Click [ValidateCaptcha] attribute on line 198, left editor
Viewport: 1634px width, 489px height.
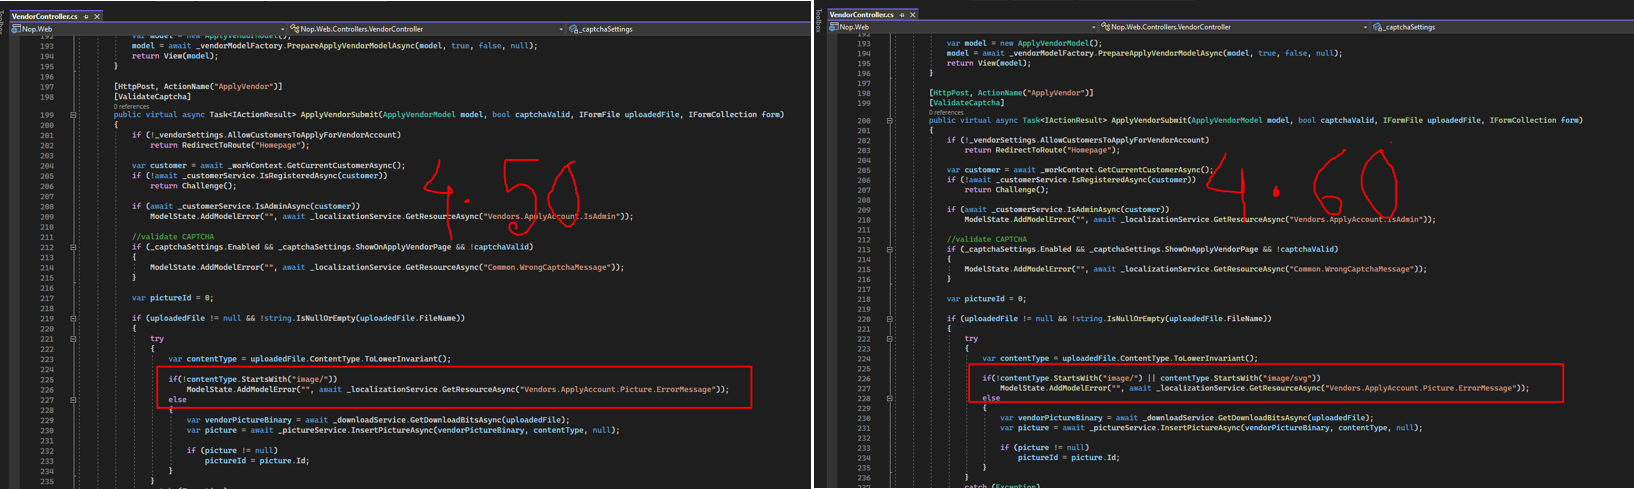coord(152,97)
